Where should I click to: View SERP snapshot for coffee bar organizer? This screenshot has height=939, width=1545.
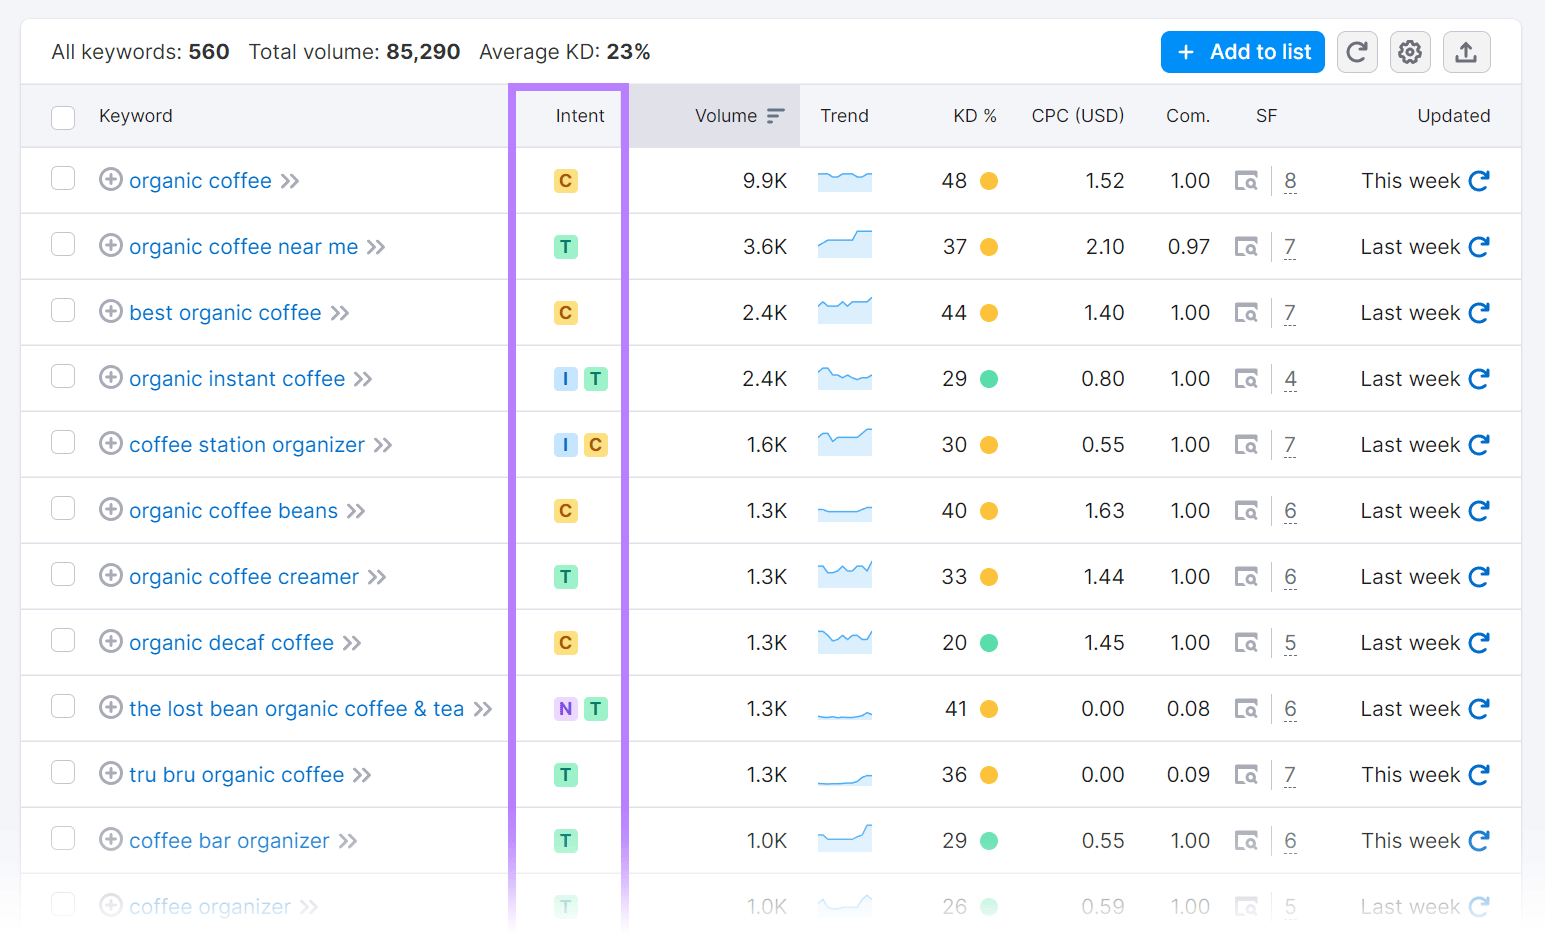(x=1246, y=840)
